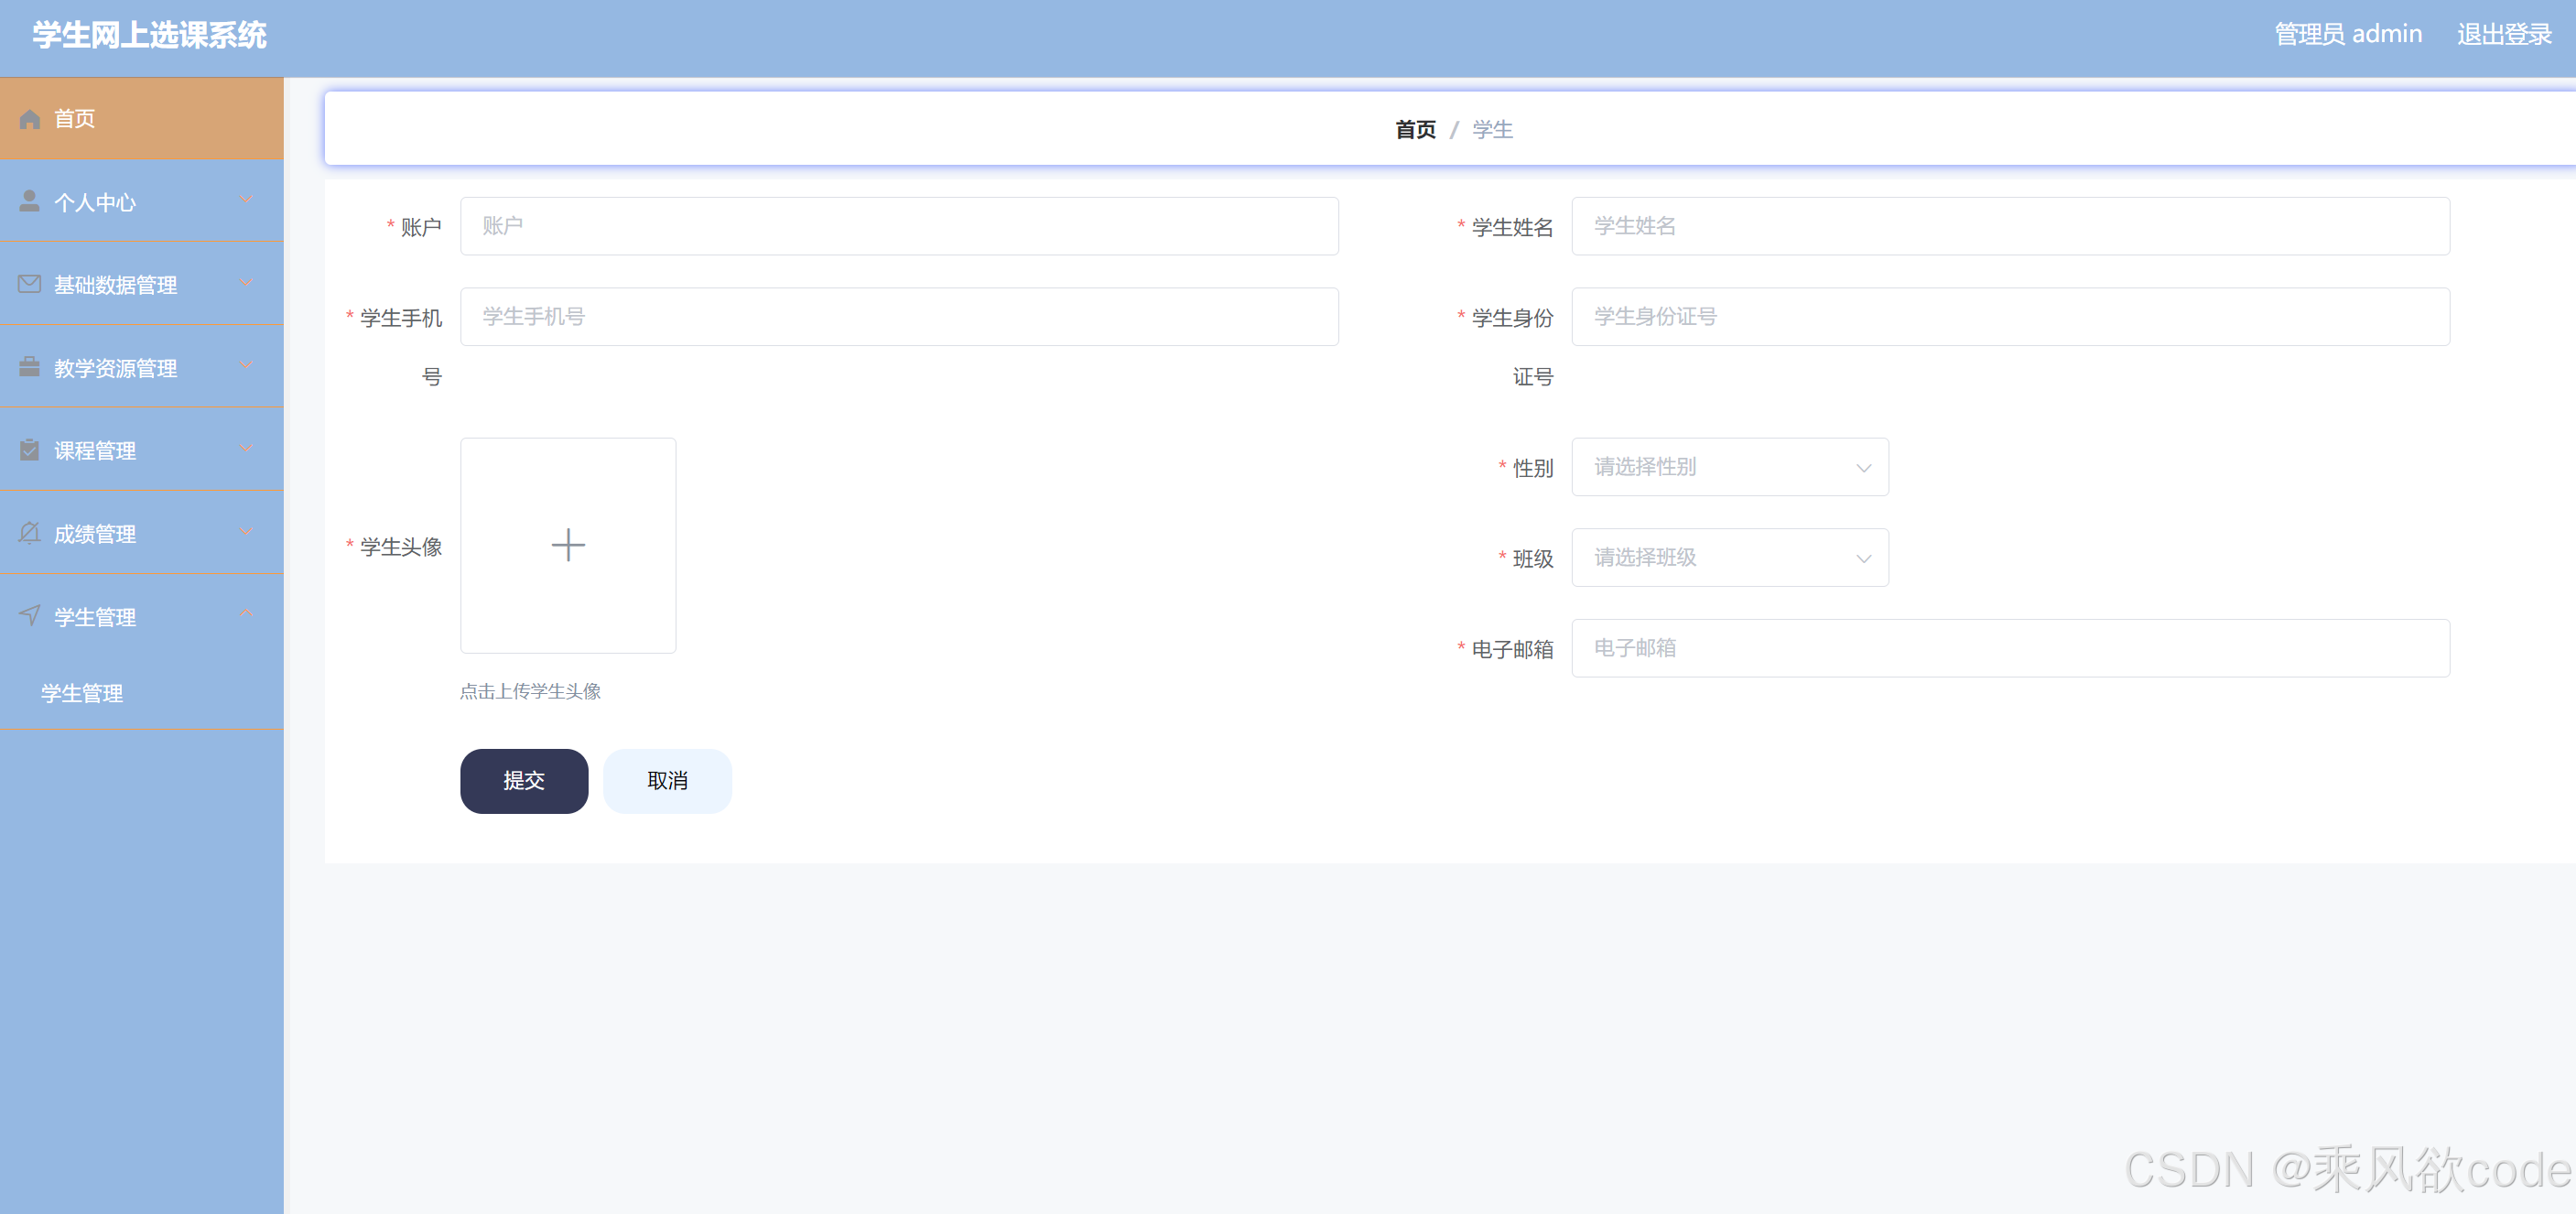Expand the 课程管理 chevron
The image size is (2576, 1214).
coord(246,449)
